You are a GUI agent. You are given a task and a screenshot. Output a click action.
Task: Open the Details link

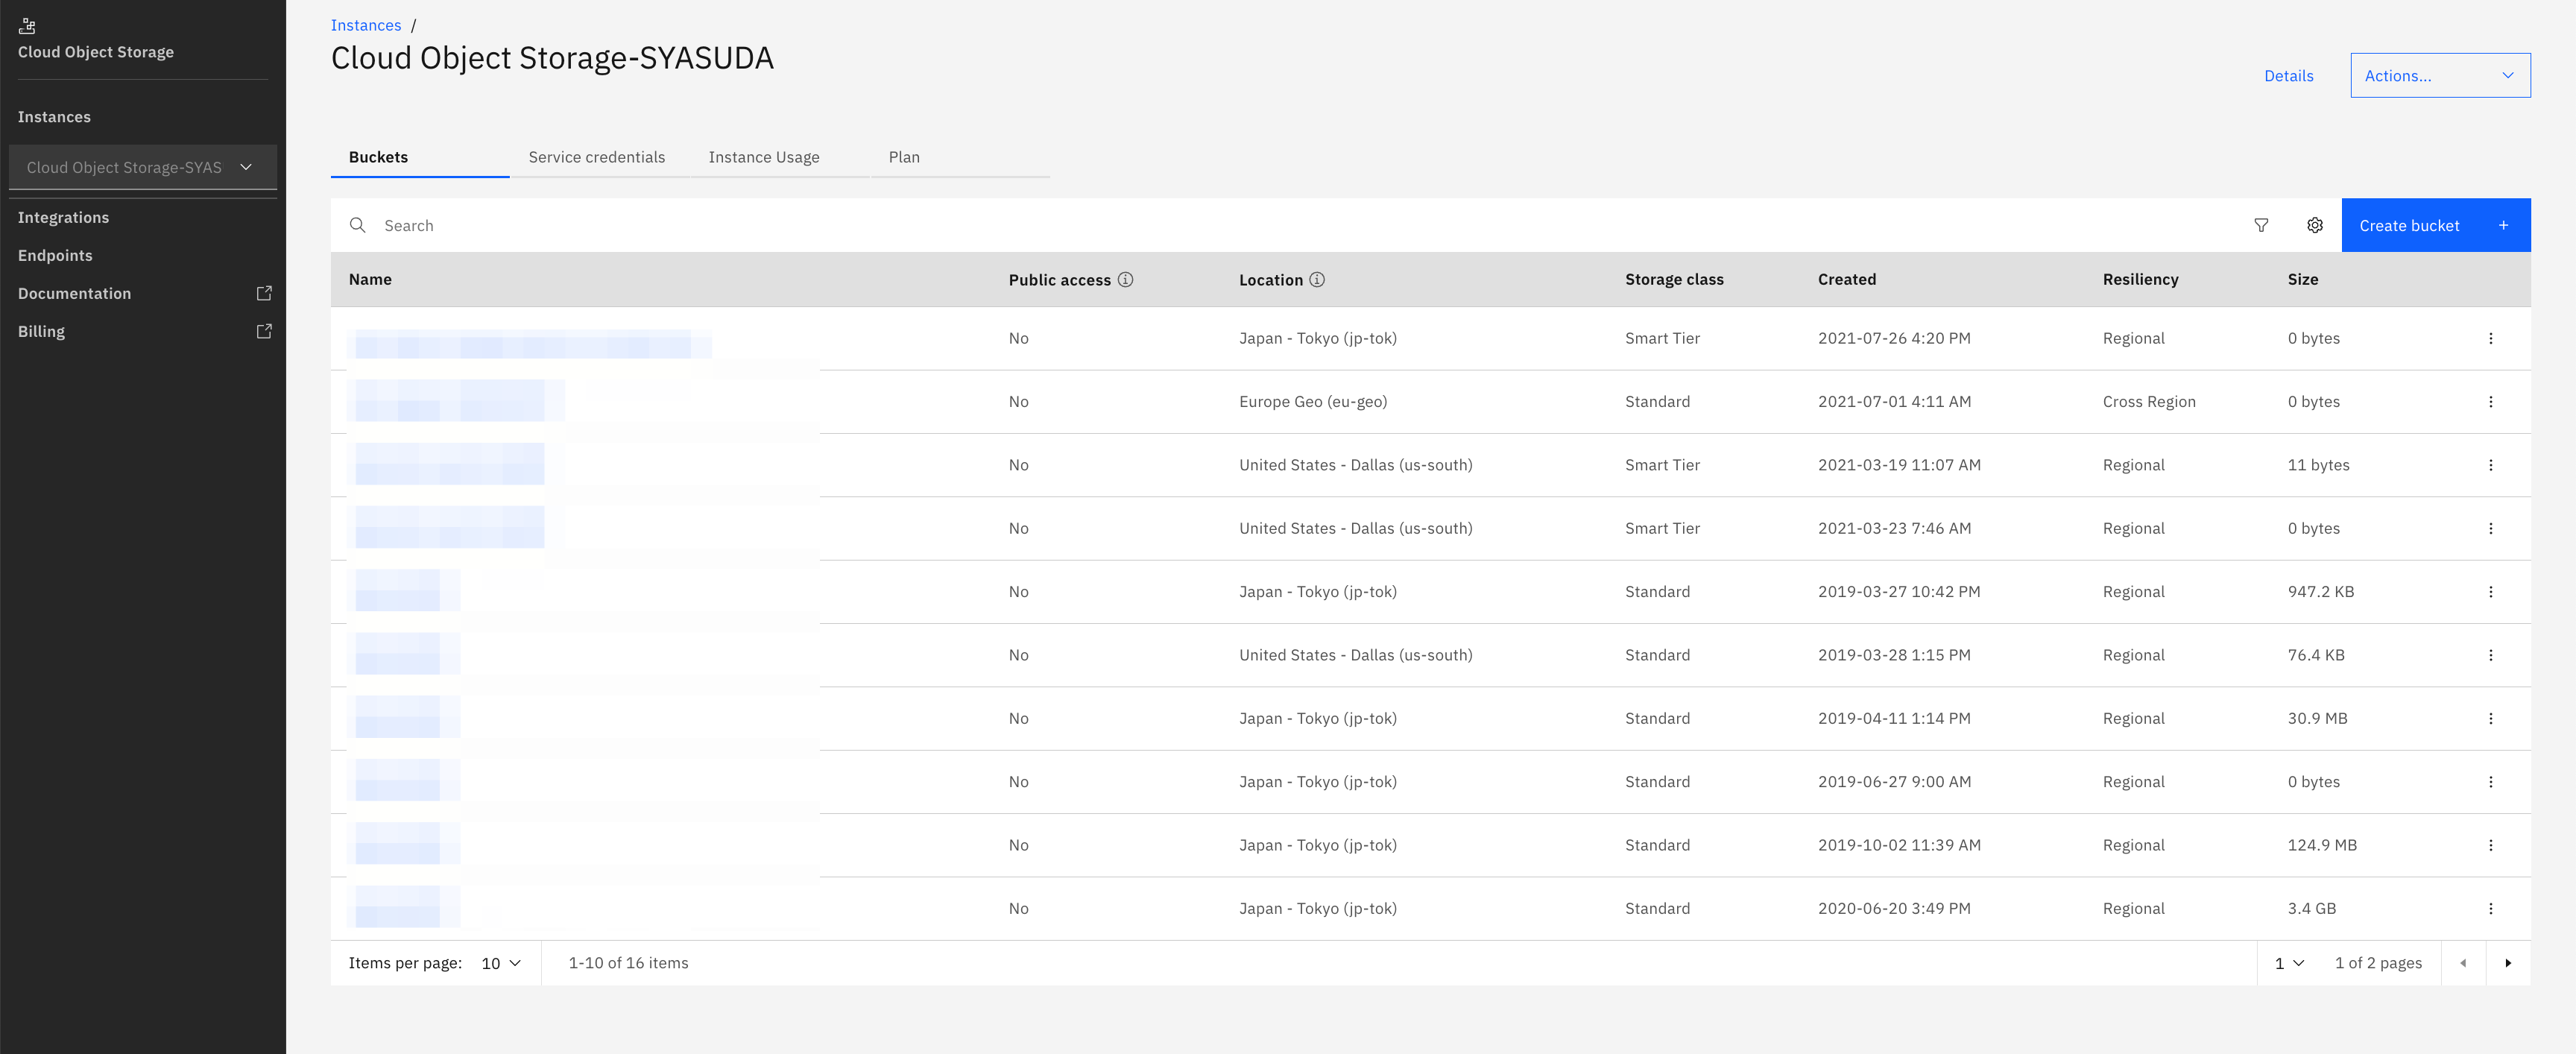point(2288,76)
